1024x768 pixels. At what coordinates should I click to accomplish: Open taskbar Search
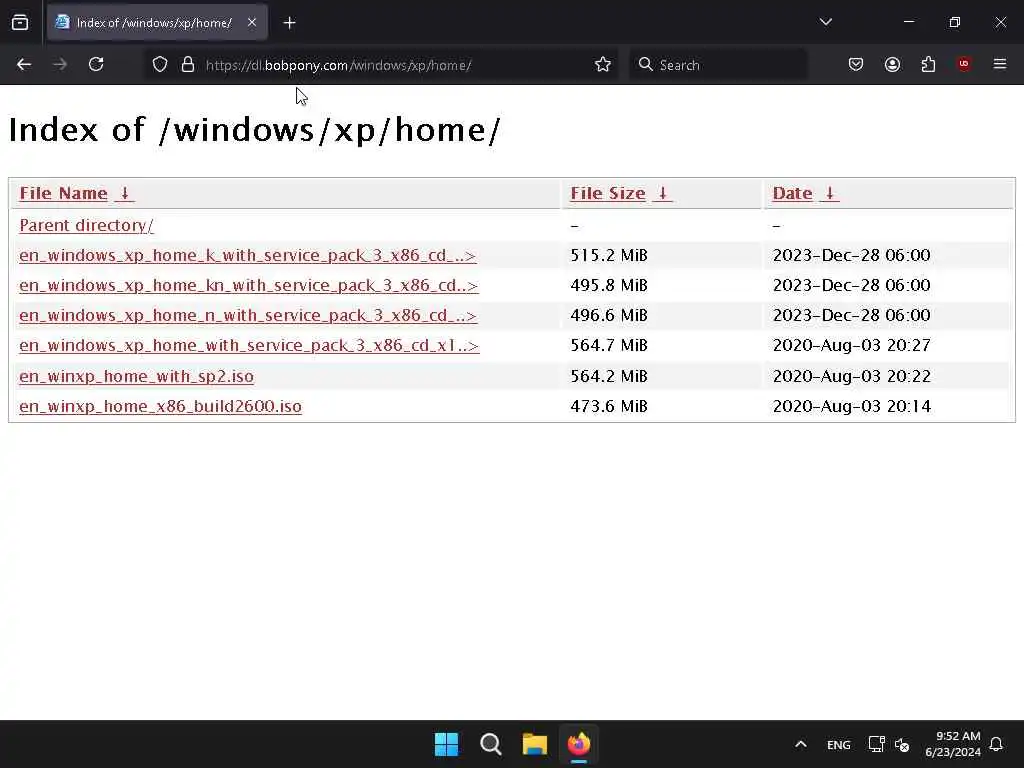[x=490, y=744]
